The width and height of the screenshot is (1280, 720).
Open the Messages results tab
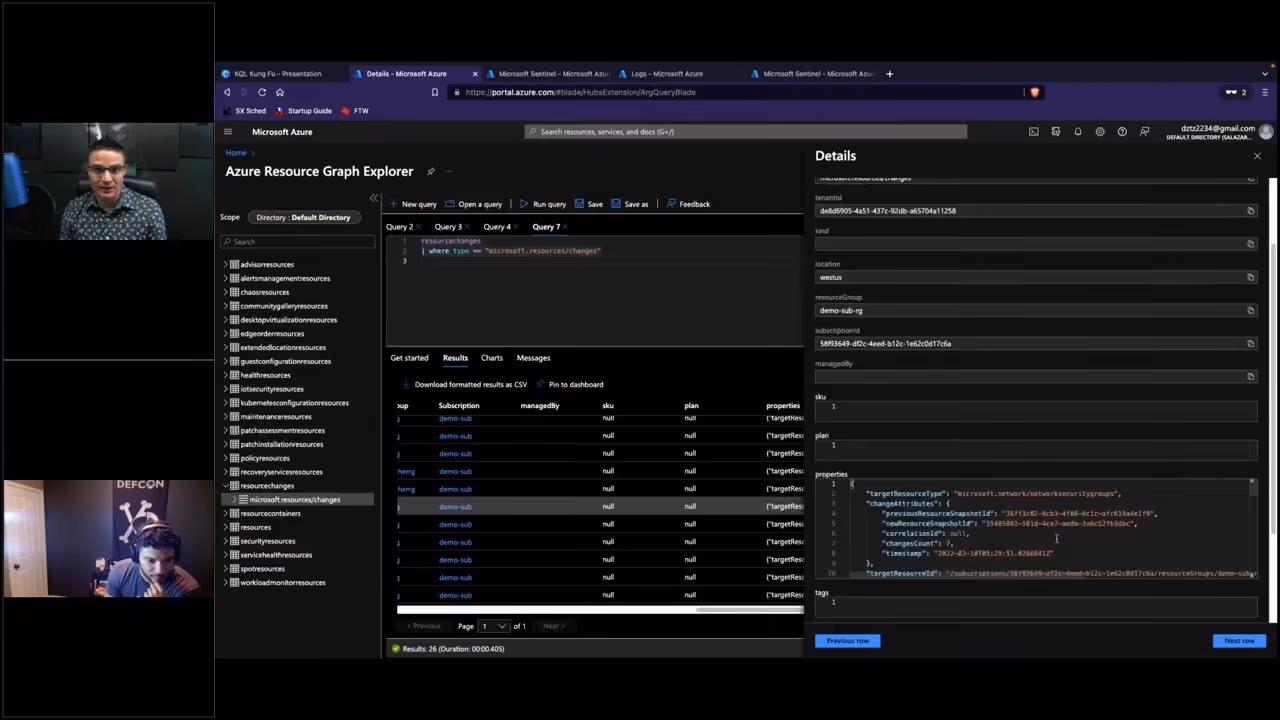point(533,358)
